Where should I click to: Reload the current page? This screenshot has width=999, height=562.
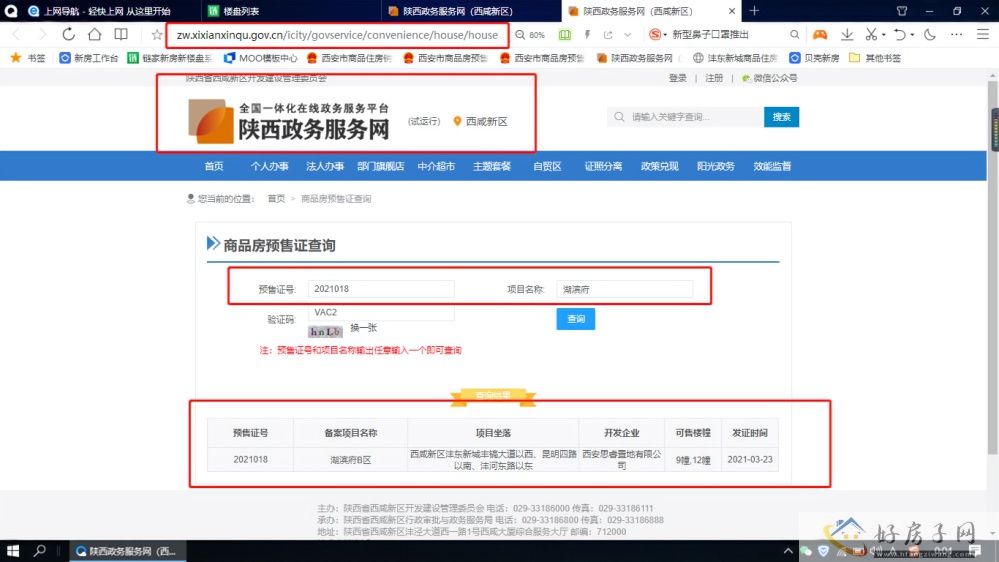[69, 34]
